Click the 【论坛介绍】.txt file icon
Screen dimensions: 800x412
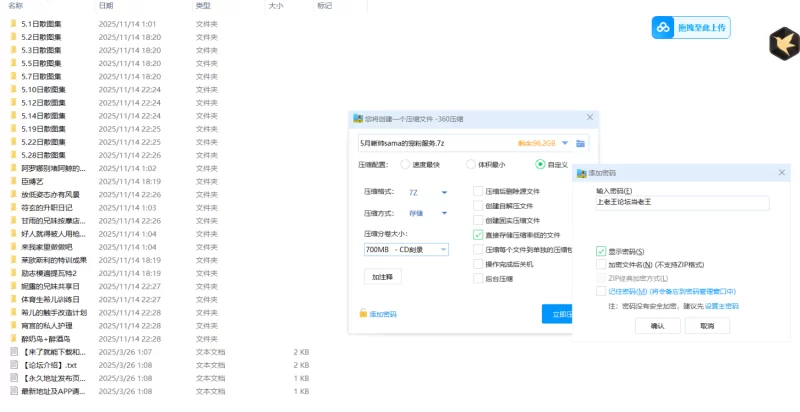(x=13, y=366)
